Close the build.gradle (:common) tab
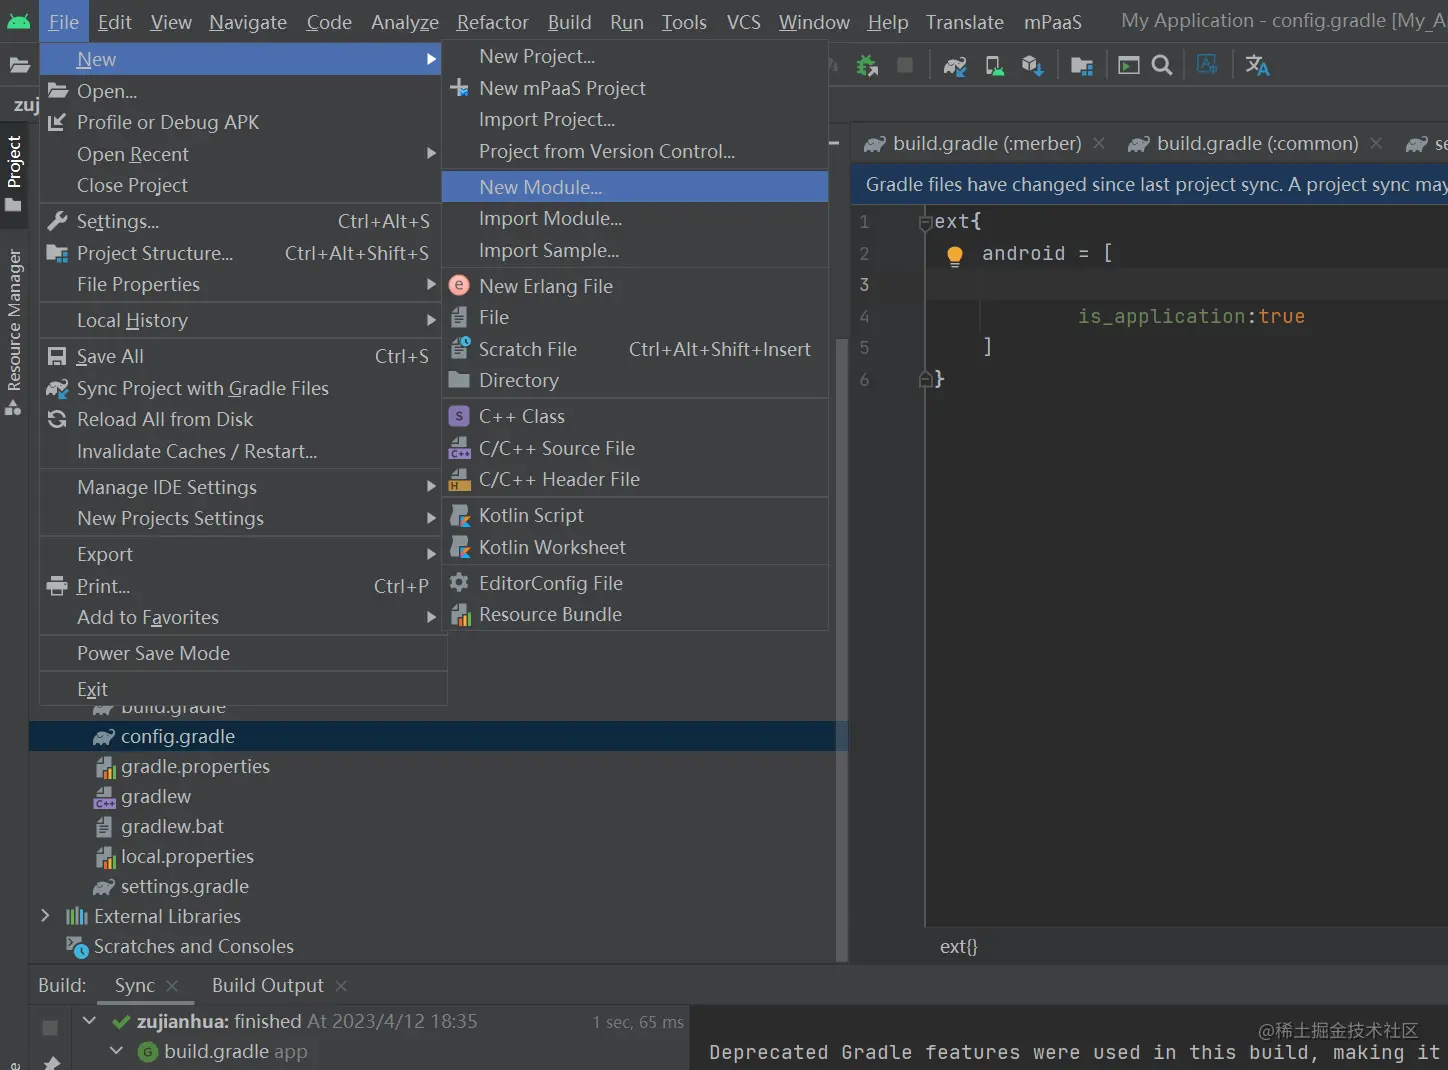The image size is (1448, 1070). (x=1376, y=144)
